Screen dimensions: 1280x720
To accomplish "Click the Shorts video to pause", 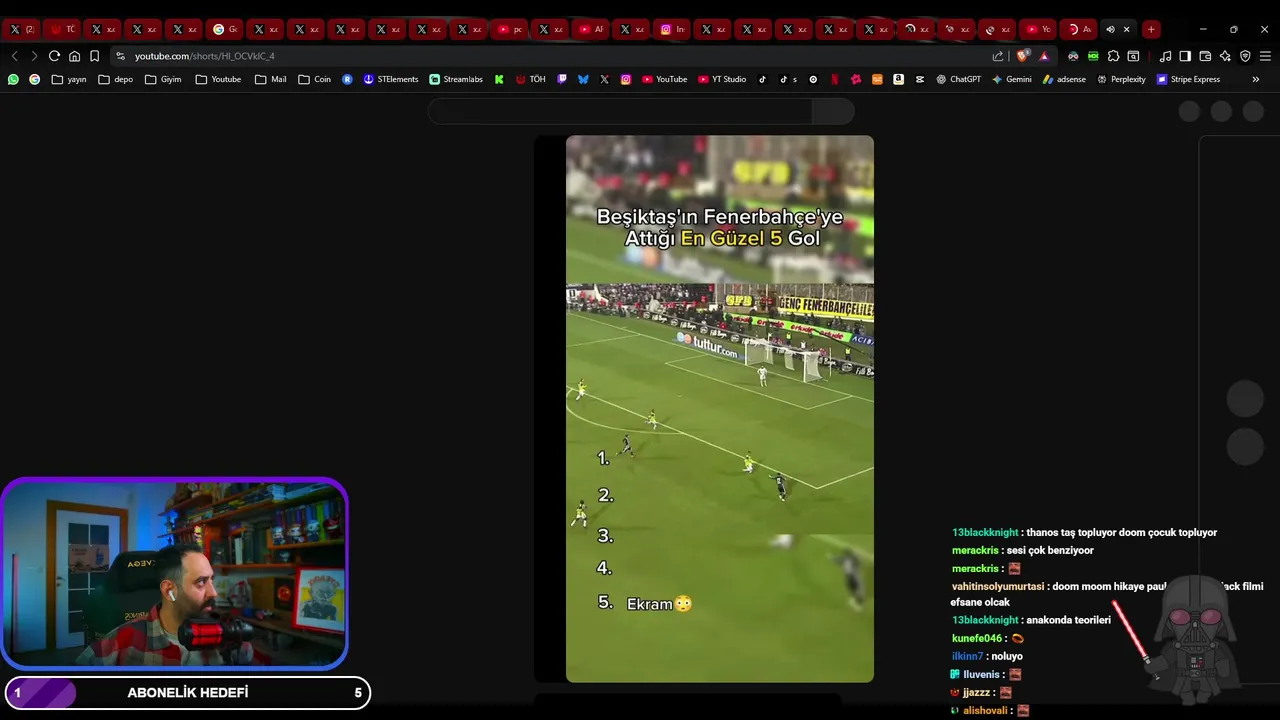I will coord(720,409).
